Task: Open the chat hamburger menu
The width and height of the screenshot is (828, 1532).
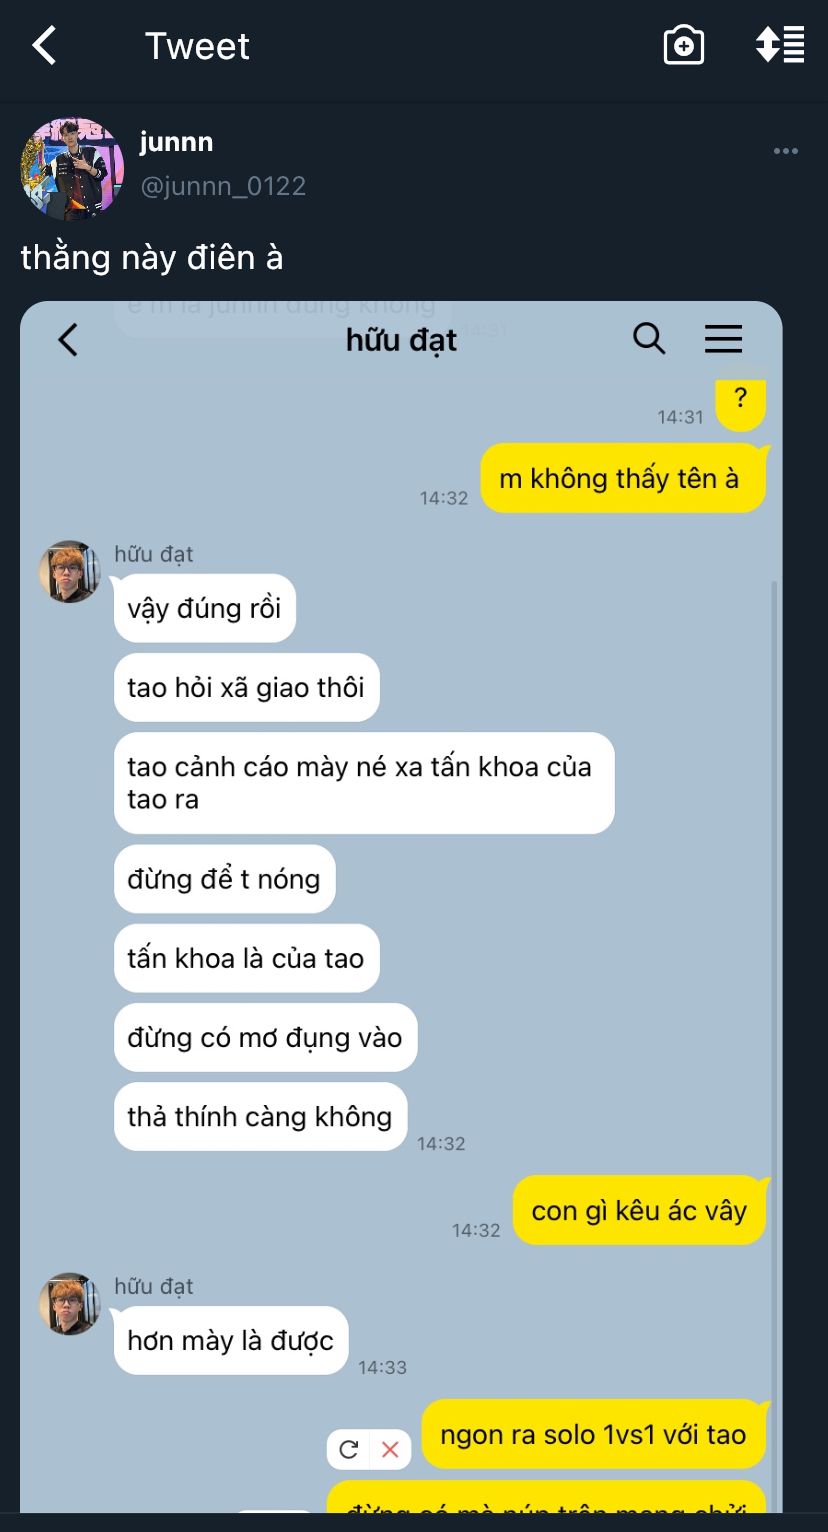Action: click(723, 339)
